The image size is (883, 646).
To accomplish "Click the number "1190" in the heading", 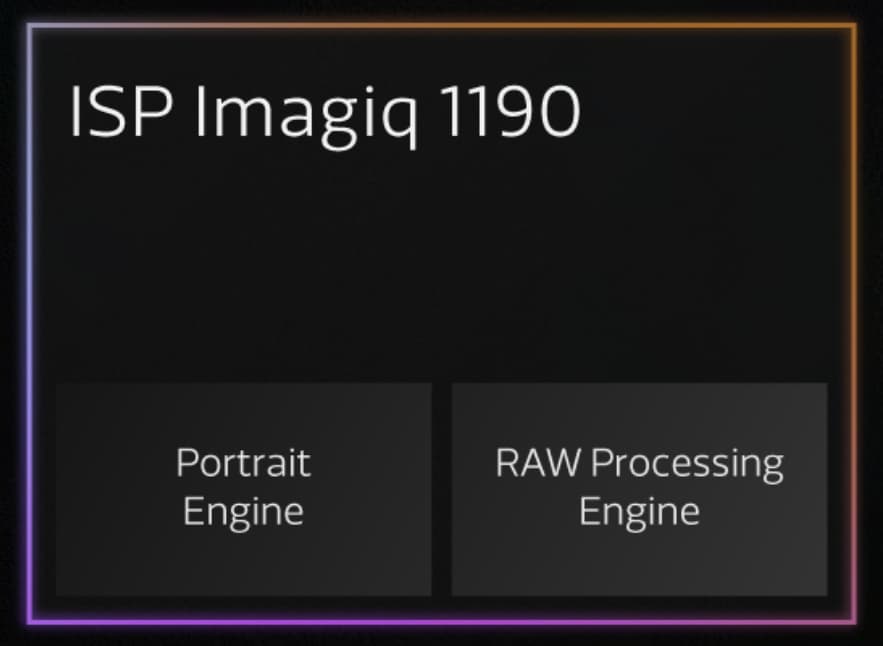I will (x=511, y=111).
